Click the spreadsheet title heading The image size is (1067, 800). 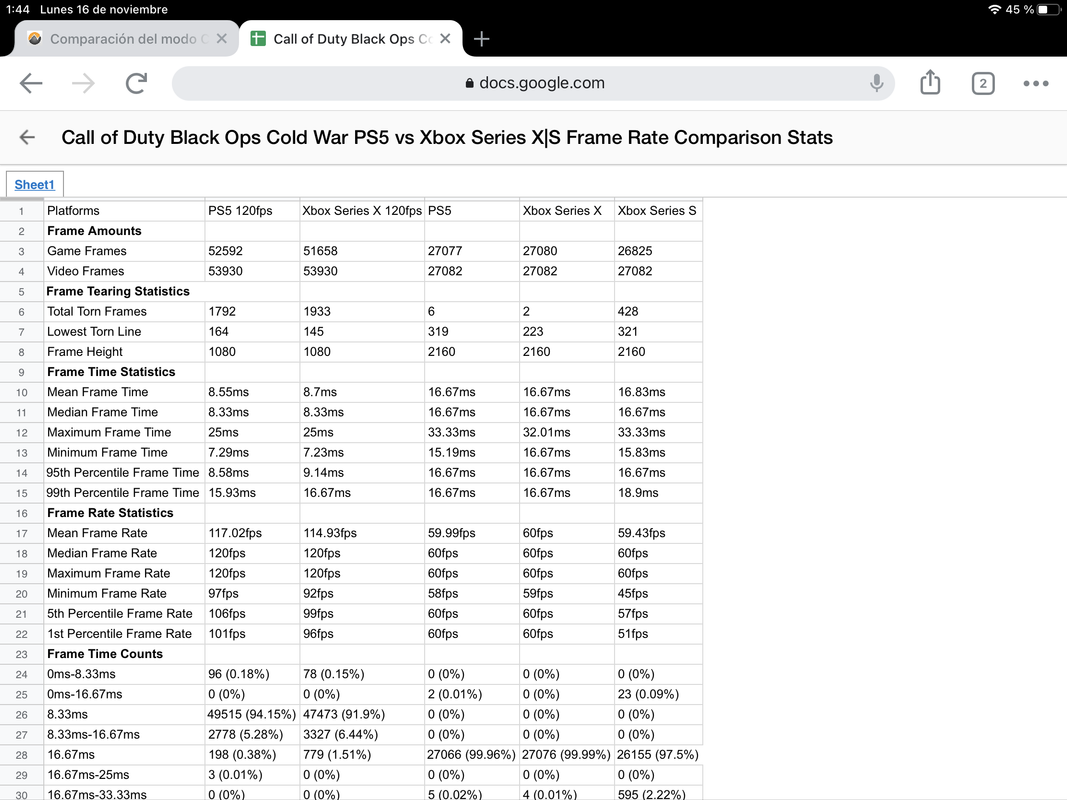point(447,137)
